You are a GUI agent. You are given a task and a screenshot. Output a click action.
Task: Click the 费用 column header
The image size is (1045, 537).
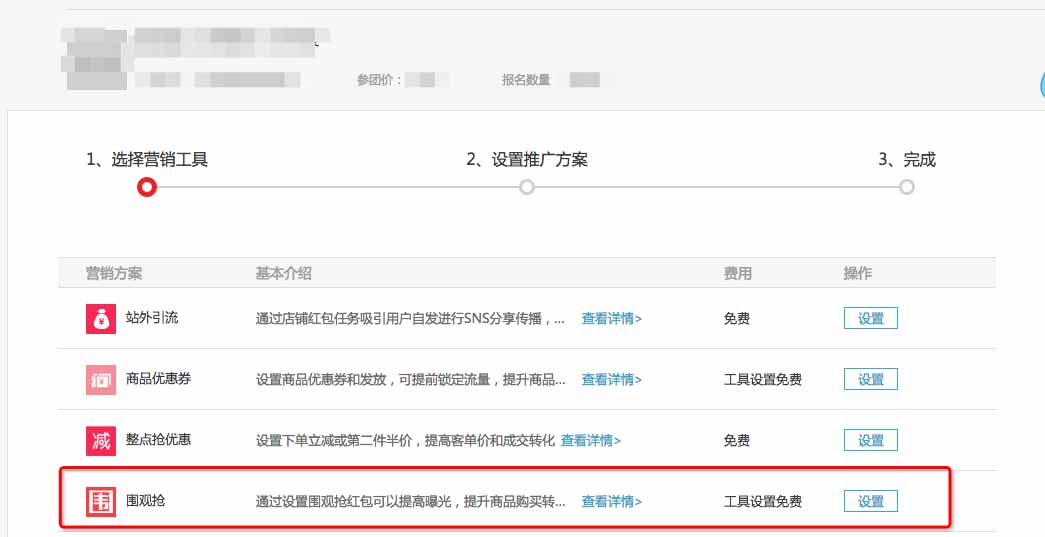pyautogui.click(x=738, y=273)
